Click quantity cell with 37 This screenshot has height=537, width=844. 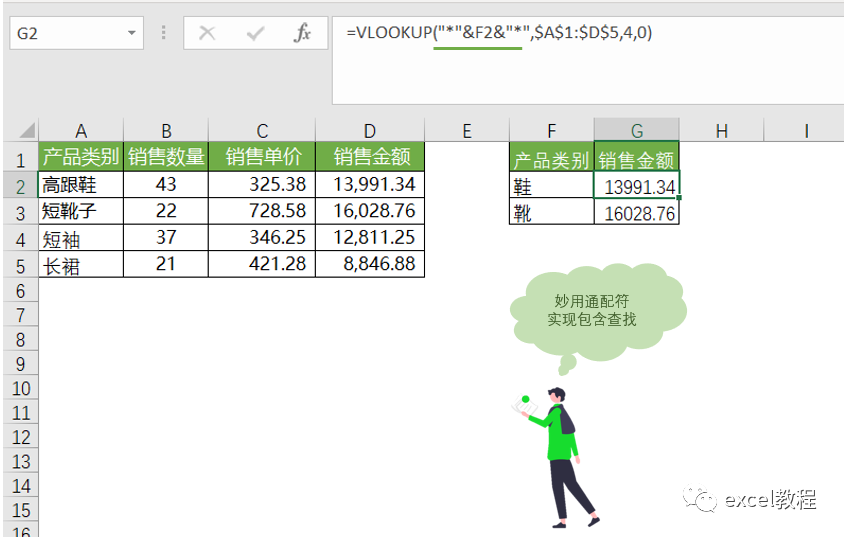pyautogui.click(x=166, y=237)
